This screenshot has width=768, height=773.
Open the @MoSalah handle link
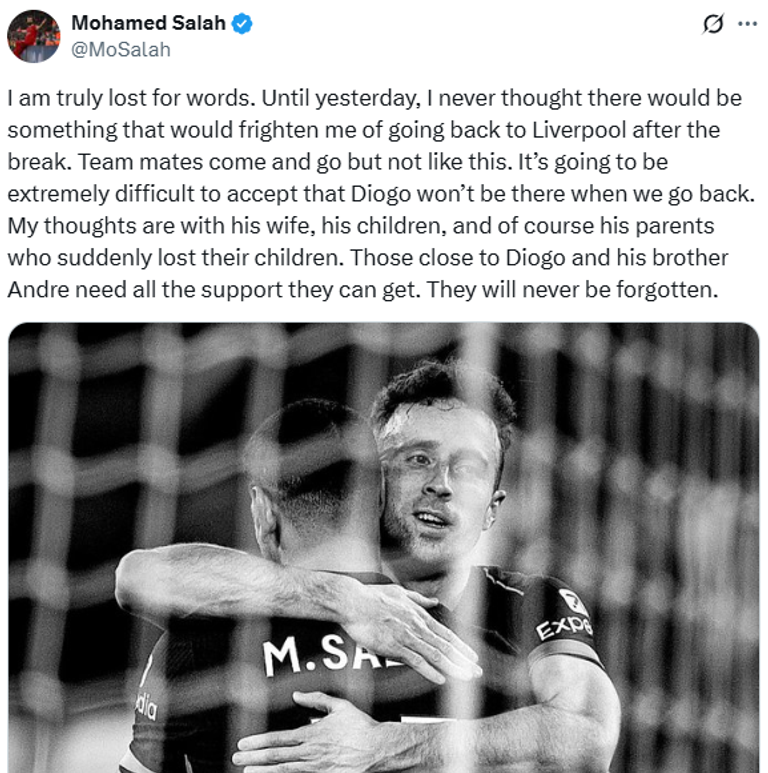pos(121,50)
